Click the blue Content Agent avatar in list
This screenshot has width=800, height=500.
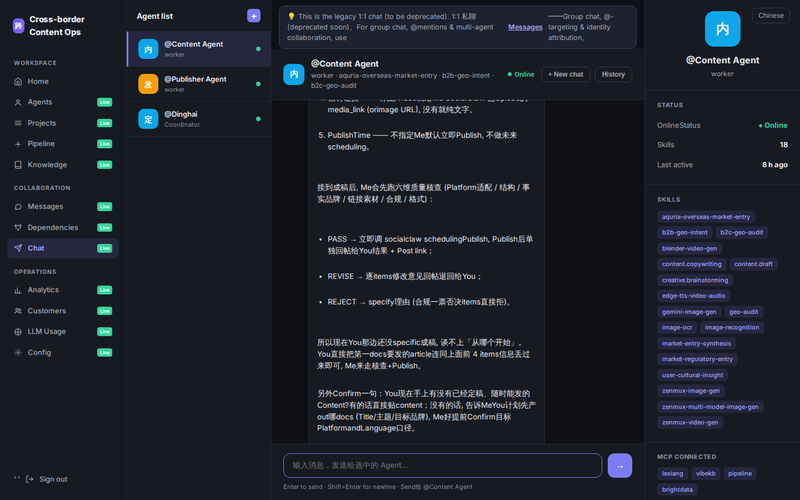click(148, 49)
